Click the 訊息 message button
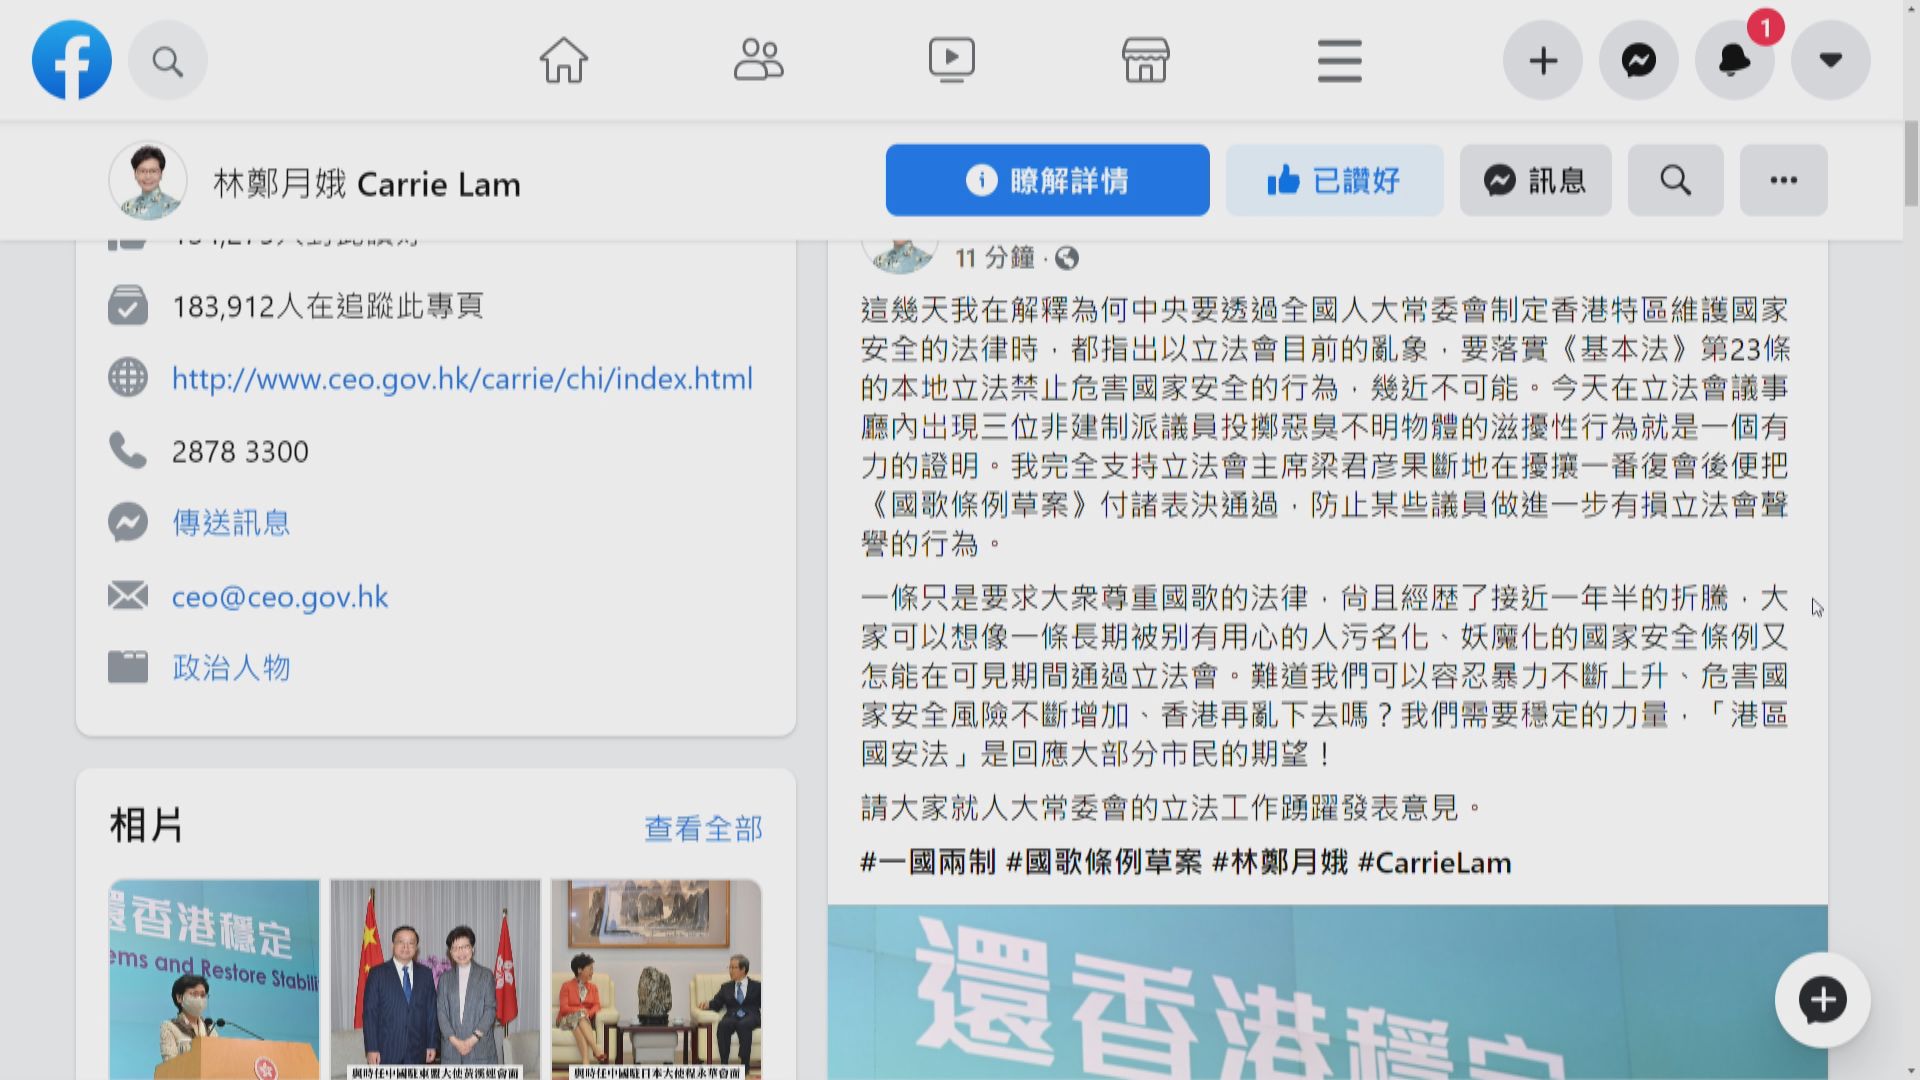The width and height of the screenshot is (1920, 1080). [1535, 180]
